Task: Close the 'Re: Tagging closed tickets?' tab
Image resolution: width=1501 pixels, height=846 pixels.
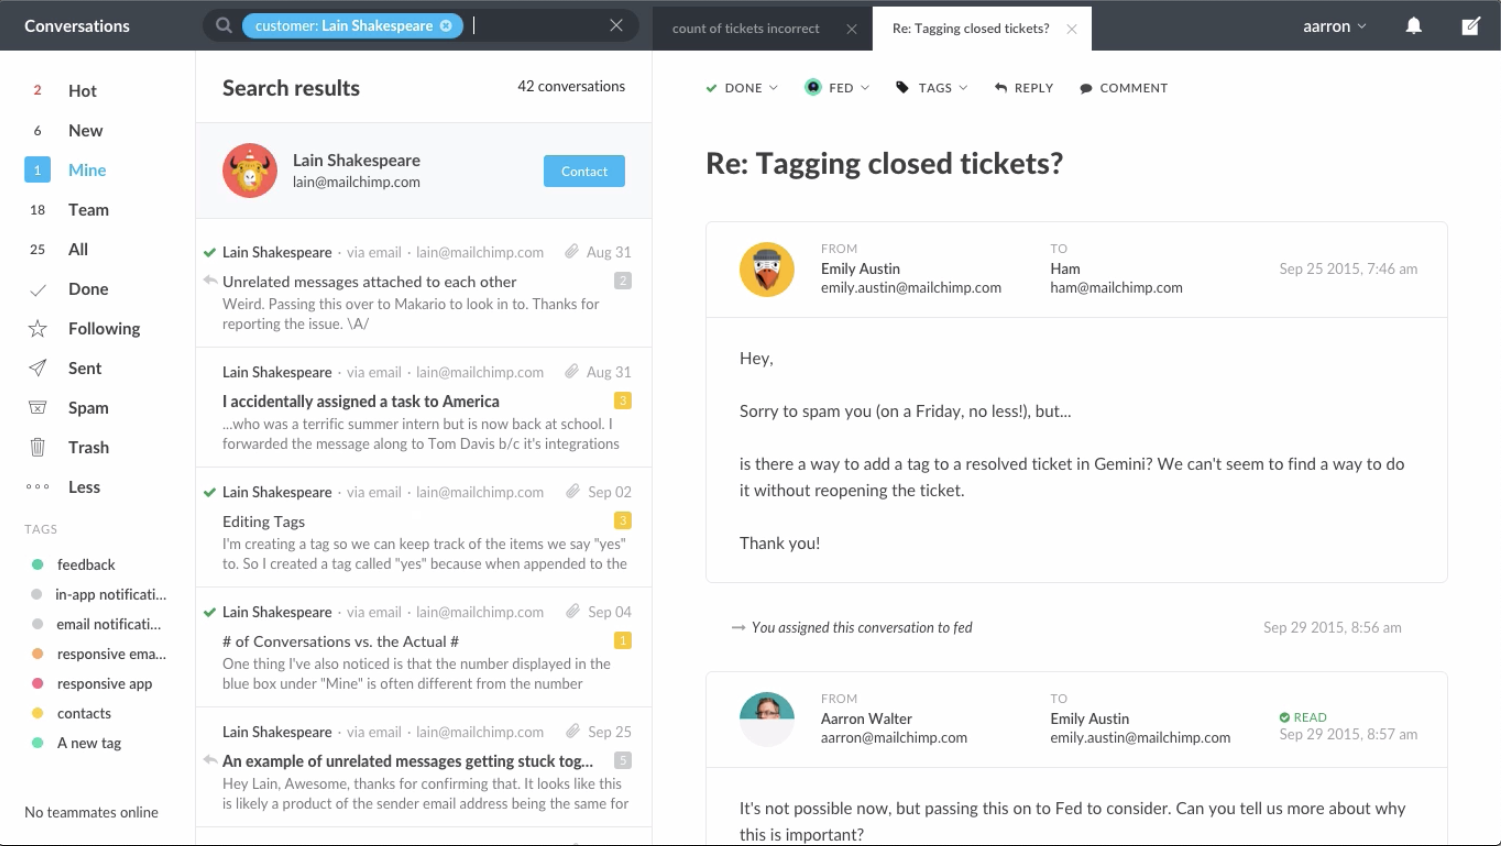Action: (1072, 29)
